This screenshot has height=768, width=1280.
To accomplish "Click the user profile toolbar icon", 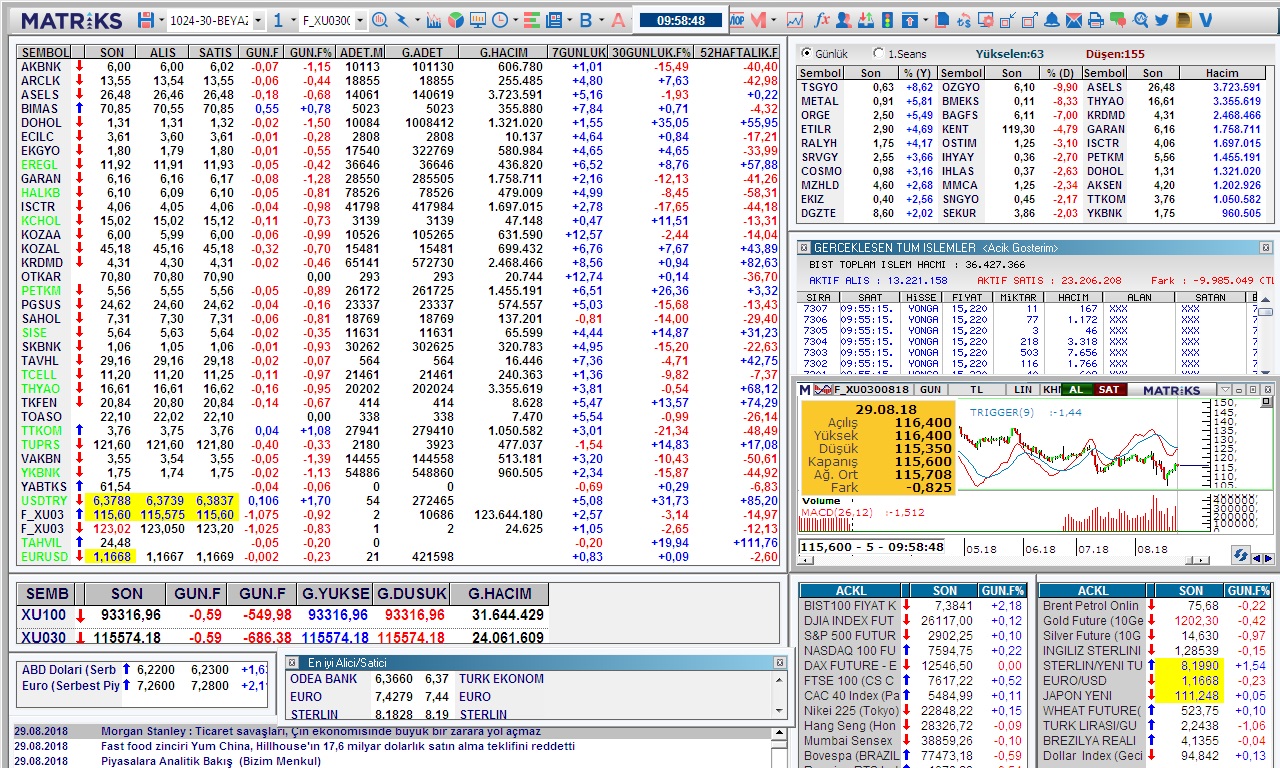I will pyautogui.click(x=844, y=20).
